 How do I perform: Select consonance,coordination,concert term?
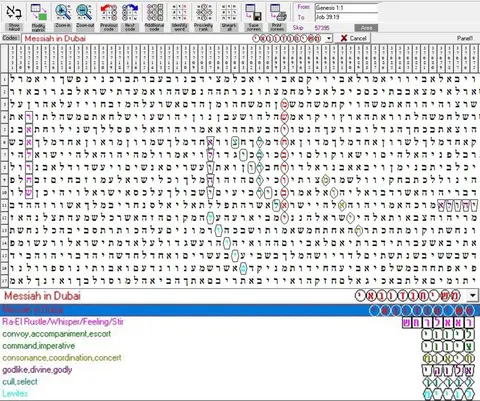coord(62,358)
